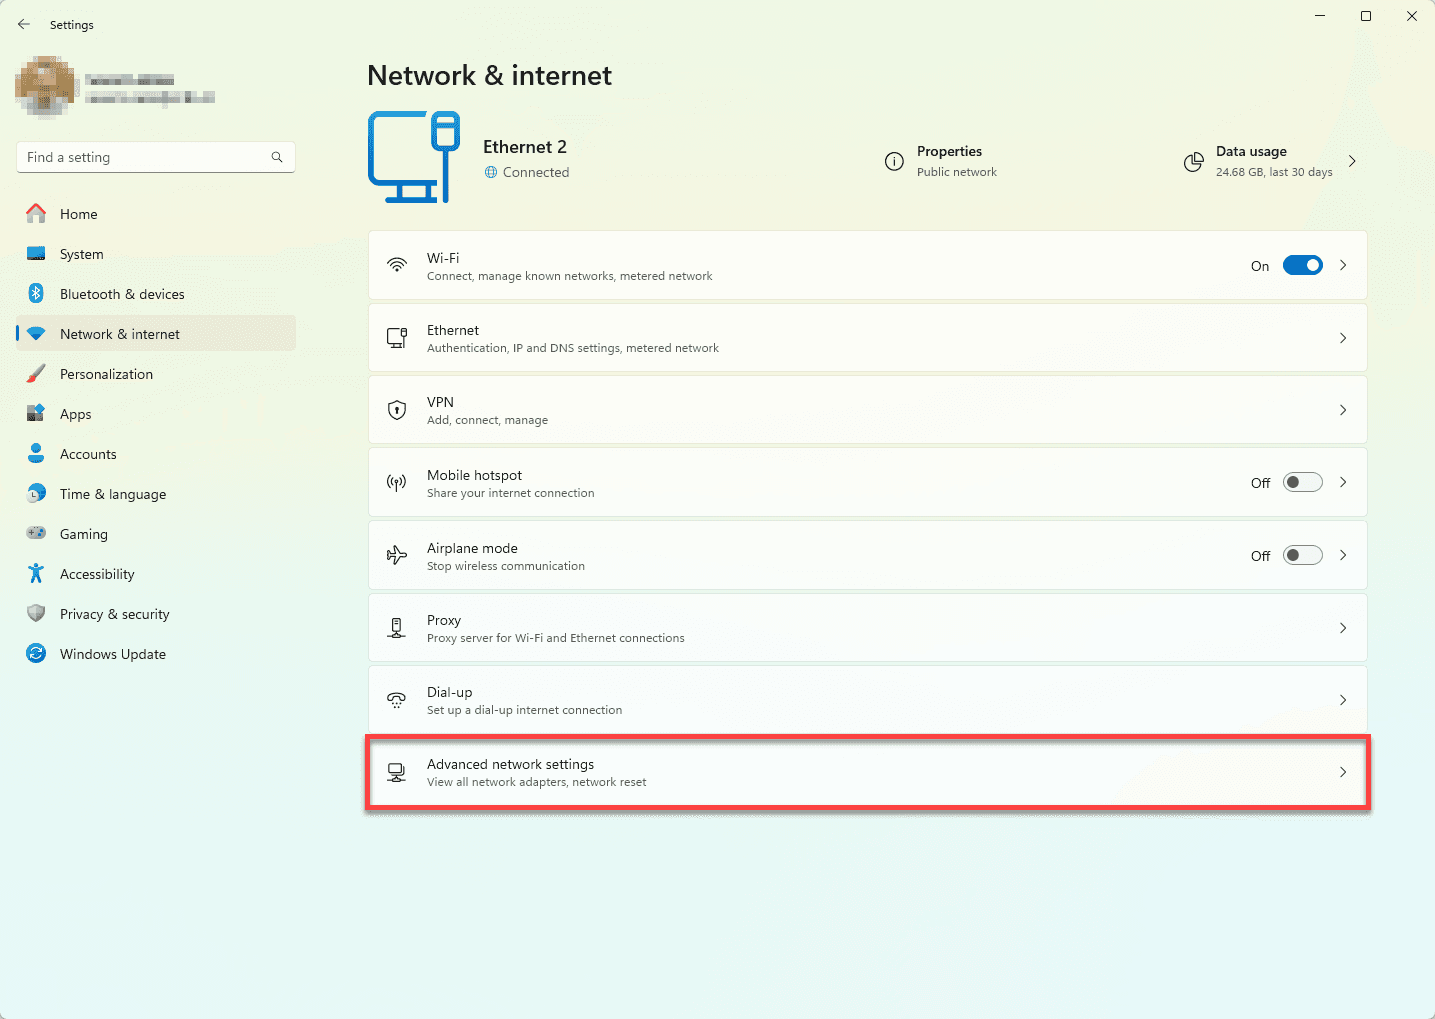The width and height of the screenshot is (1435, 1019).
Task: Expand Wi-Fi settings with its chevron
Action: pyautogui.click(x=1343, y=265)
